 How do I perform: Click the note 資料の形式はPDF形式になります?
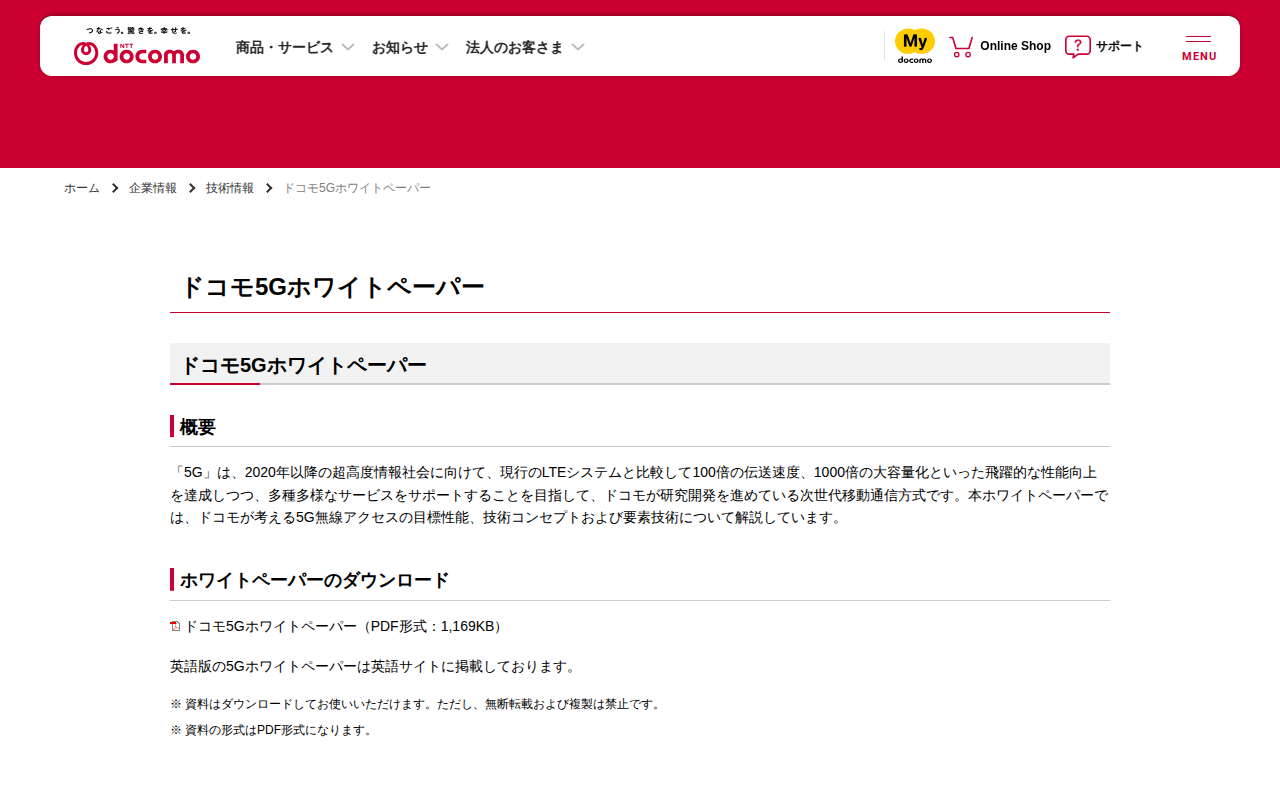272,730
